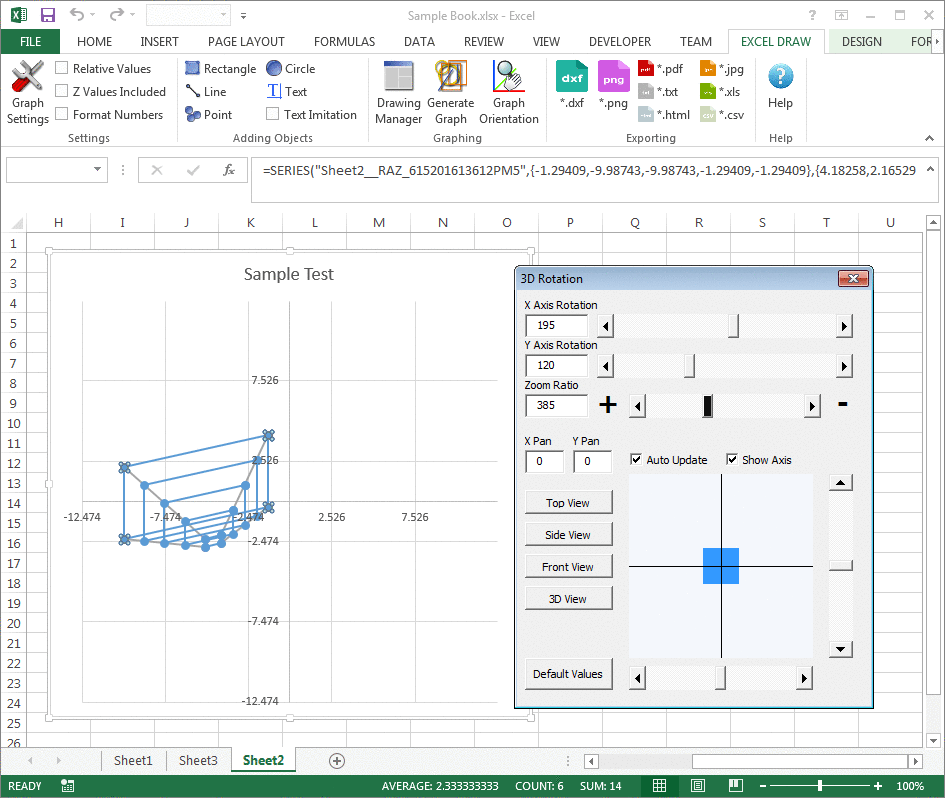The height and width of the screenshot is (798, 945).
Task: Open Graph Settings tool
Action: [28, 92]
